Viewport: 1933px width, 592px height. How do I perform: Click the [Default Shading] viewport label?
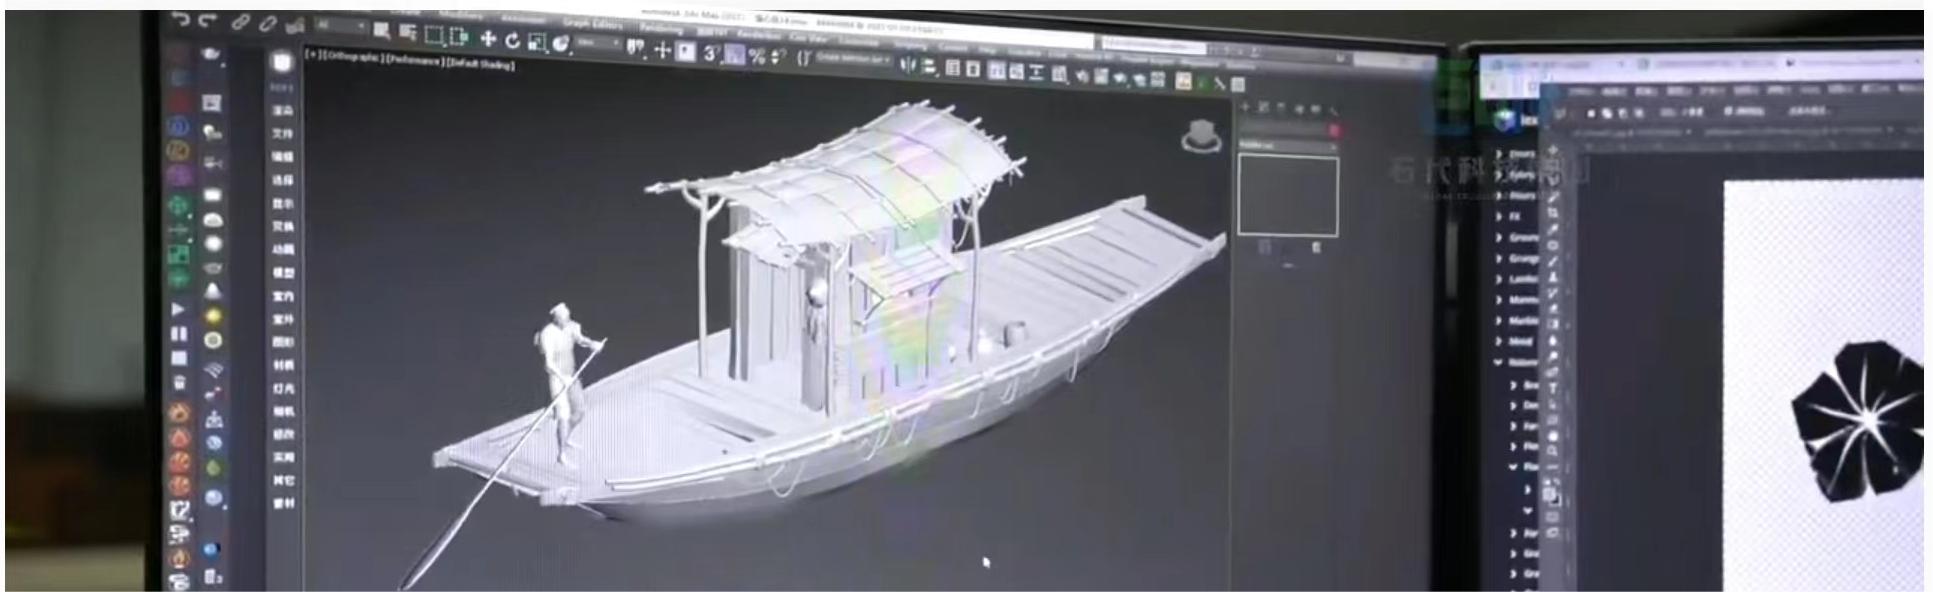481,64
